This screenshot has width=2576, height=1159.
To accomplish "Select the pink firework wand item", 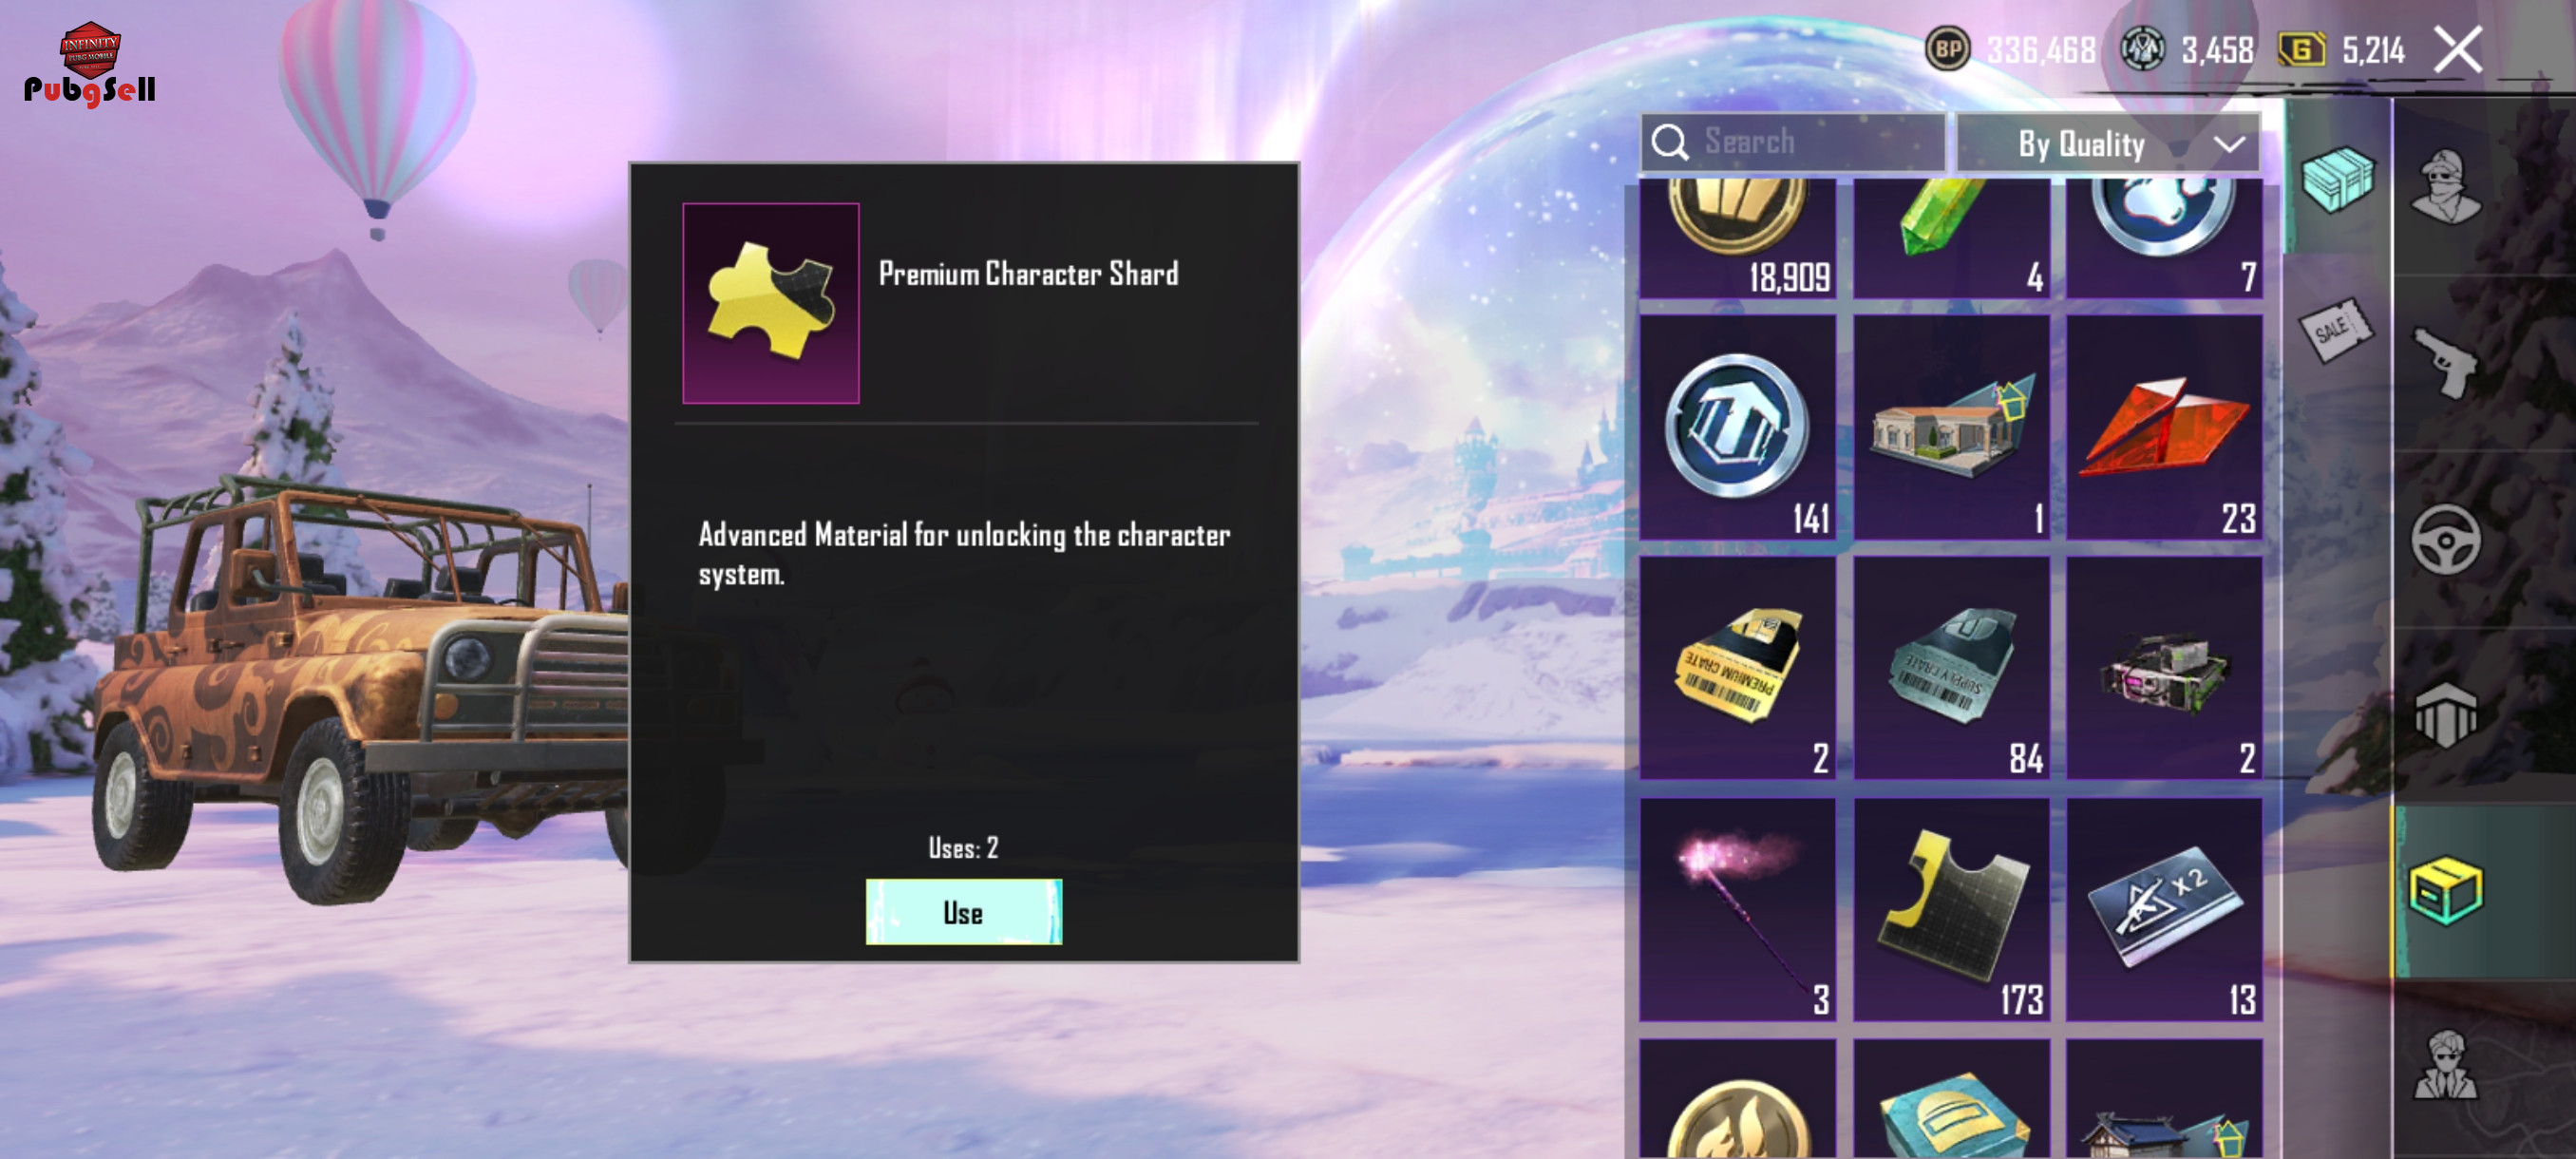I will coord(1737,909).
